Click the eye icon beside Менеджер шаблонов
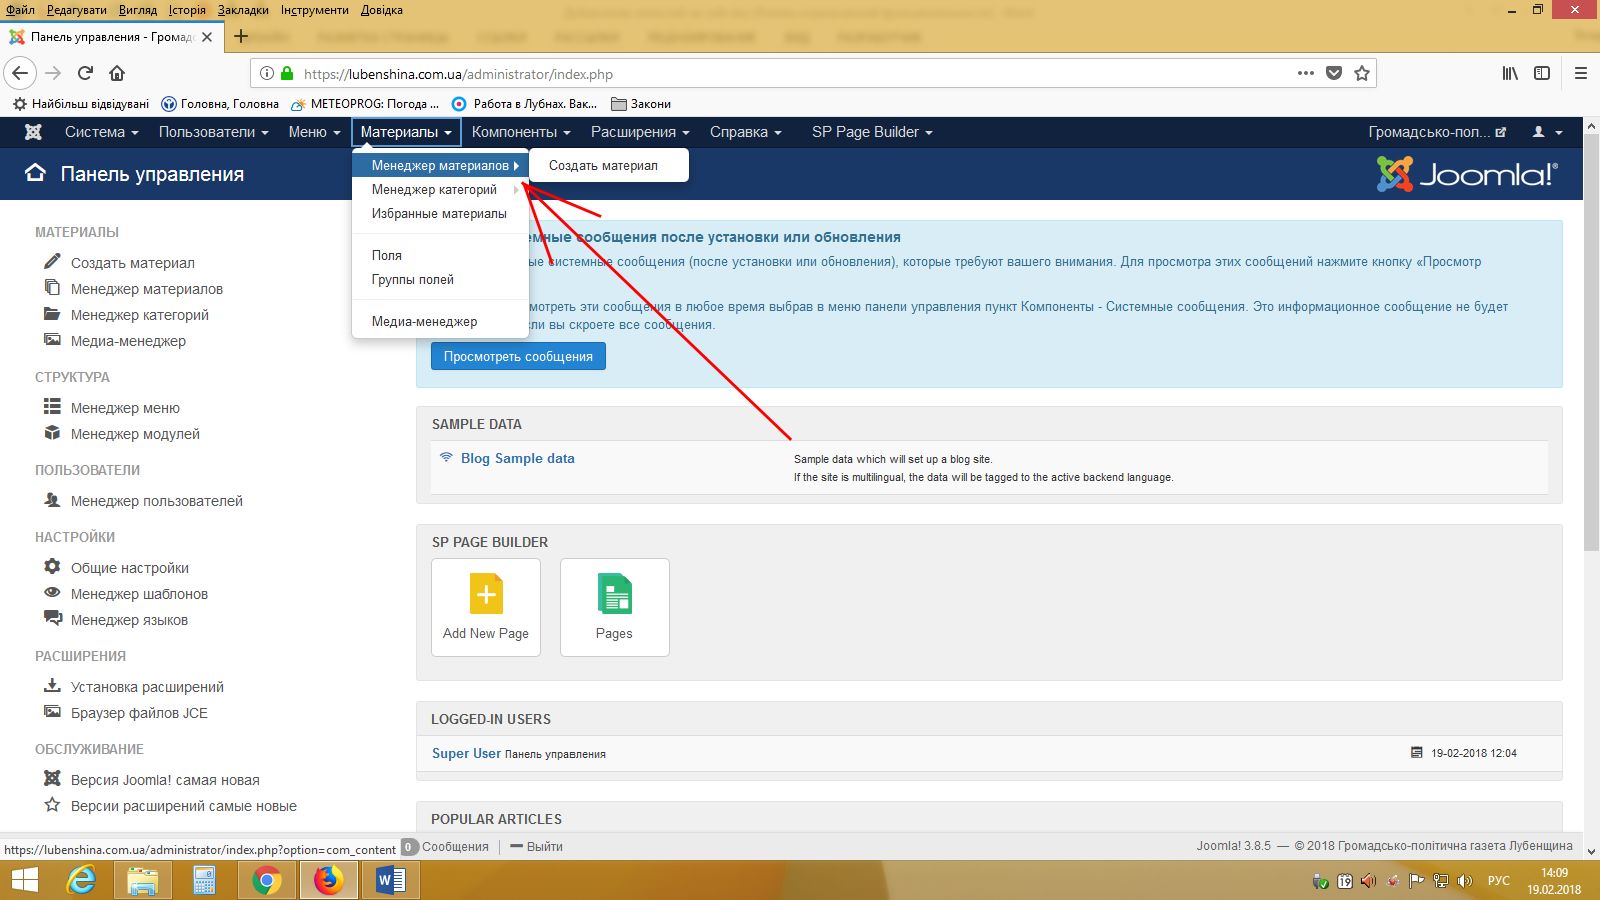1600x900 pixels. 52,592
